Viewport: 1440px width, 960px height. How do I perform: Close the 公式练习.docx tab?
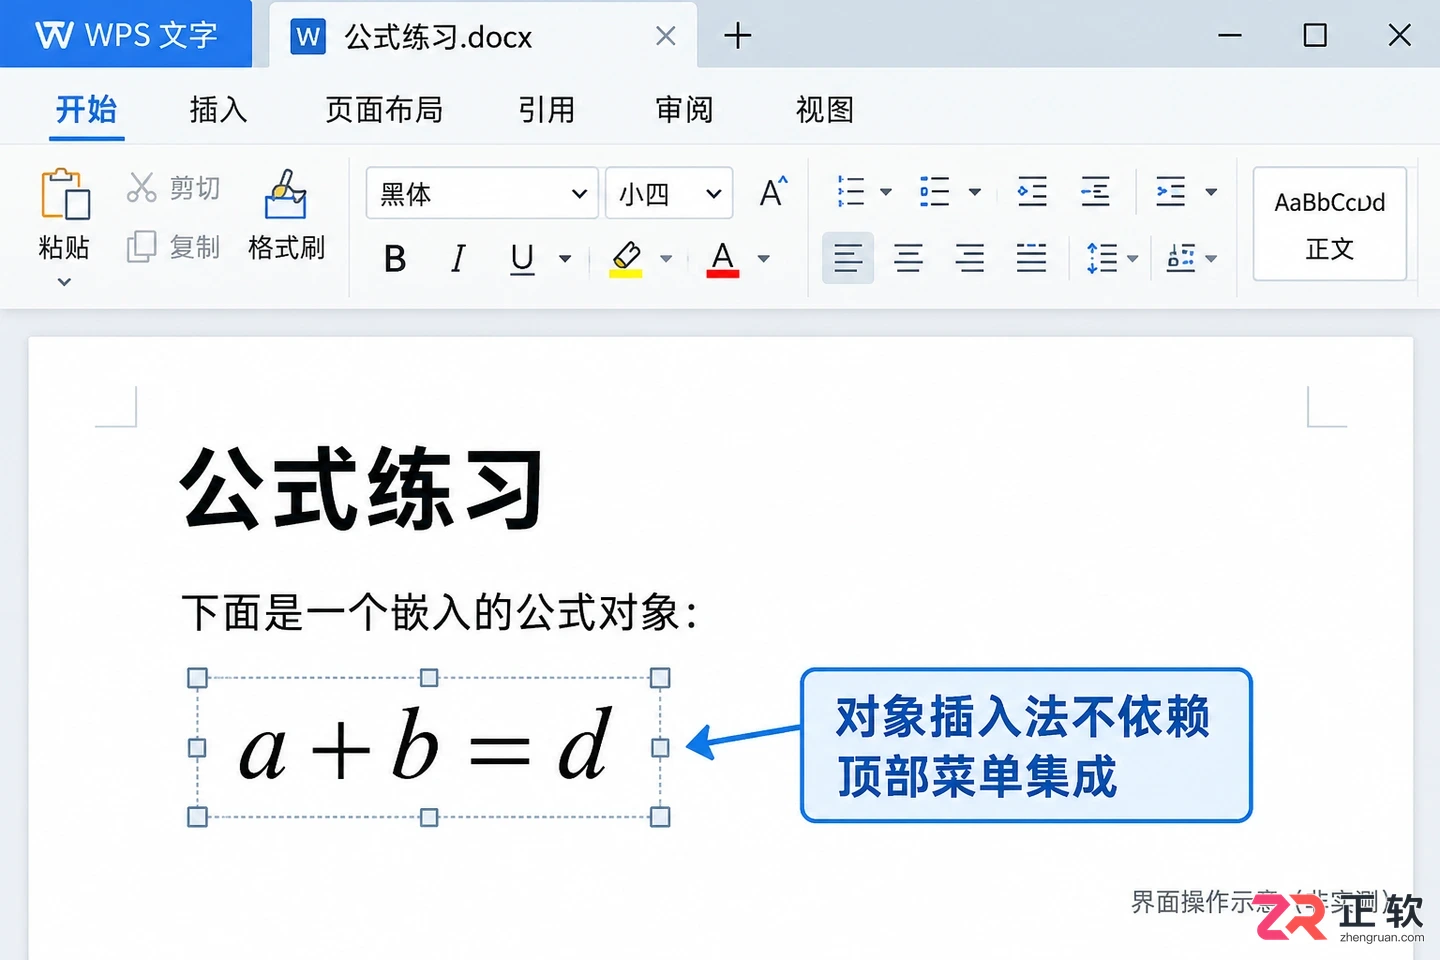665,37
